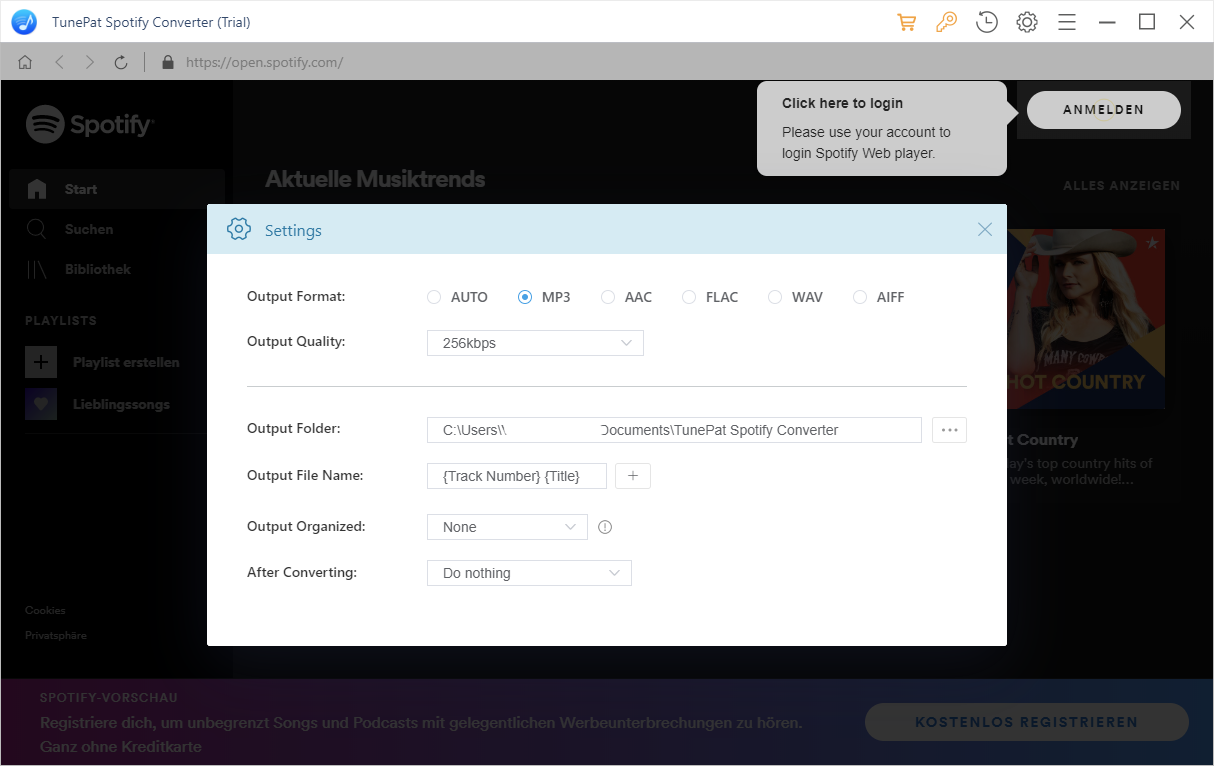Click the Aktuelle Musiktrends heading
Viewport: 1214px width, 766px height.
pos(375,179)
